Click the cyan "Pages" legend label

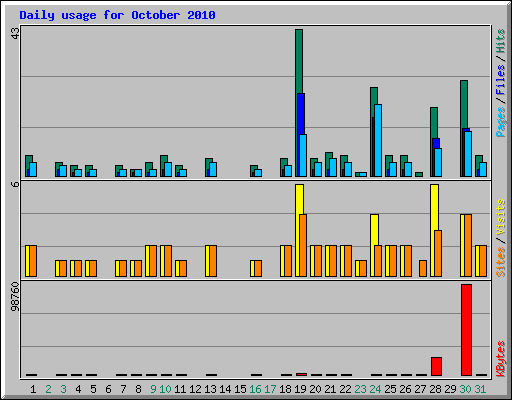click(501, 122)
